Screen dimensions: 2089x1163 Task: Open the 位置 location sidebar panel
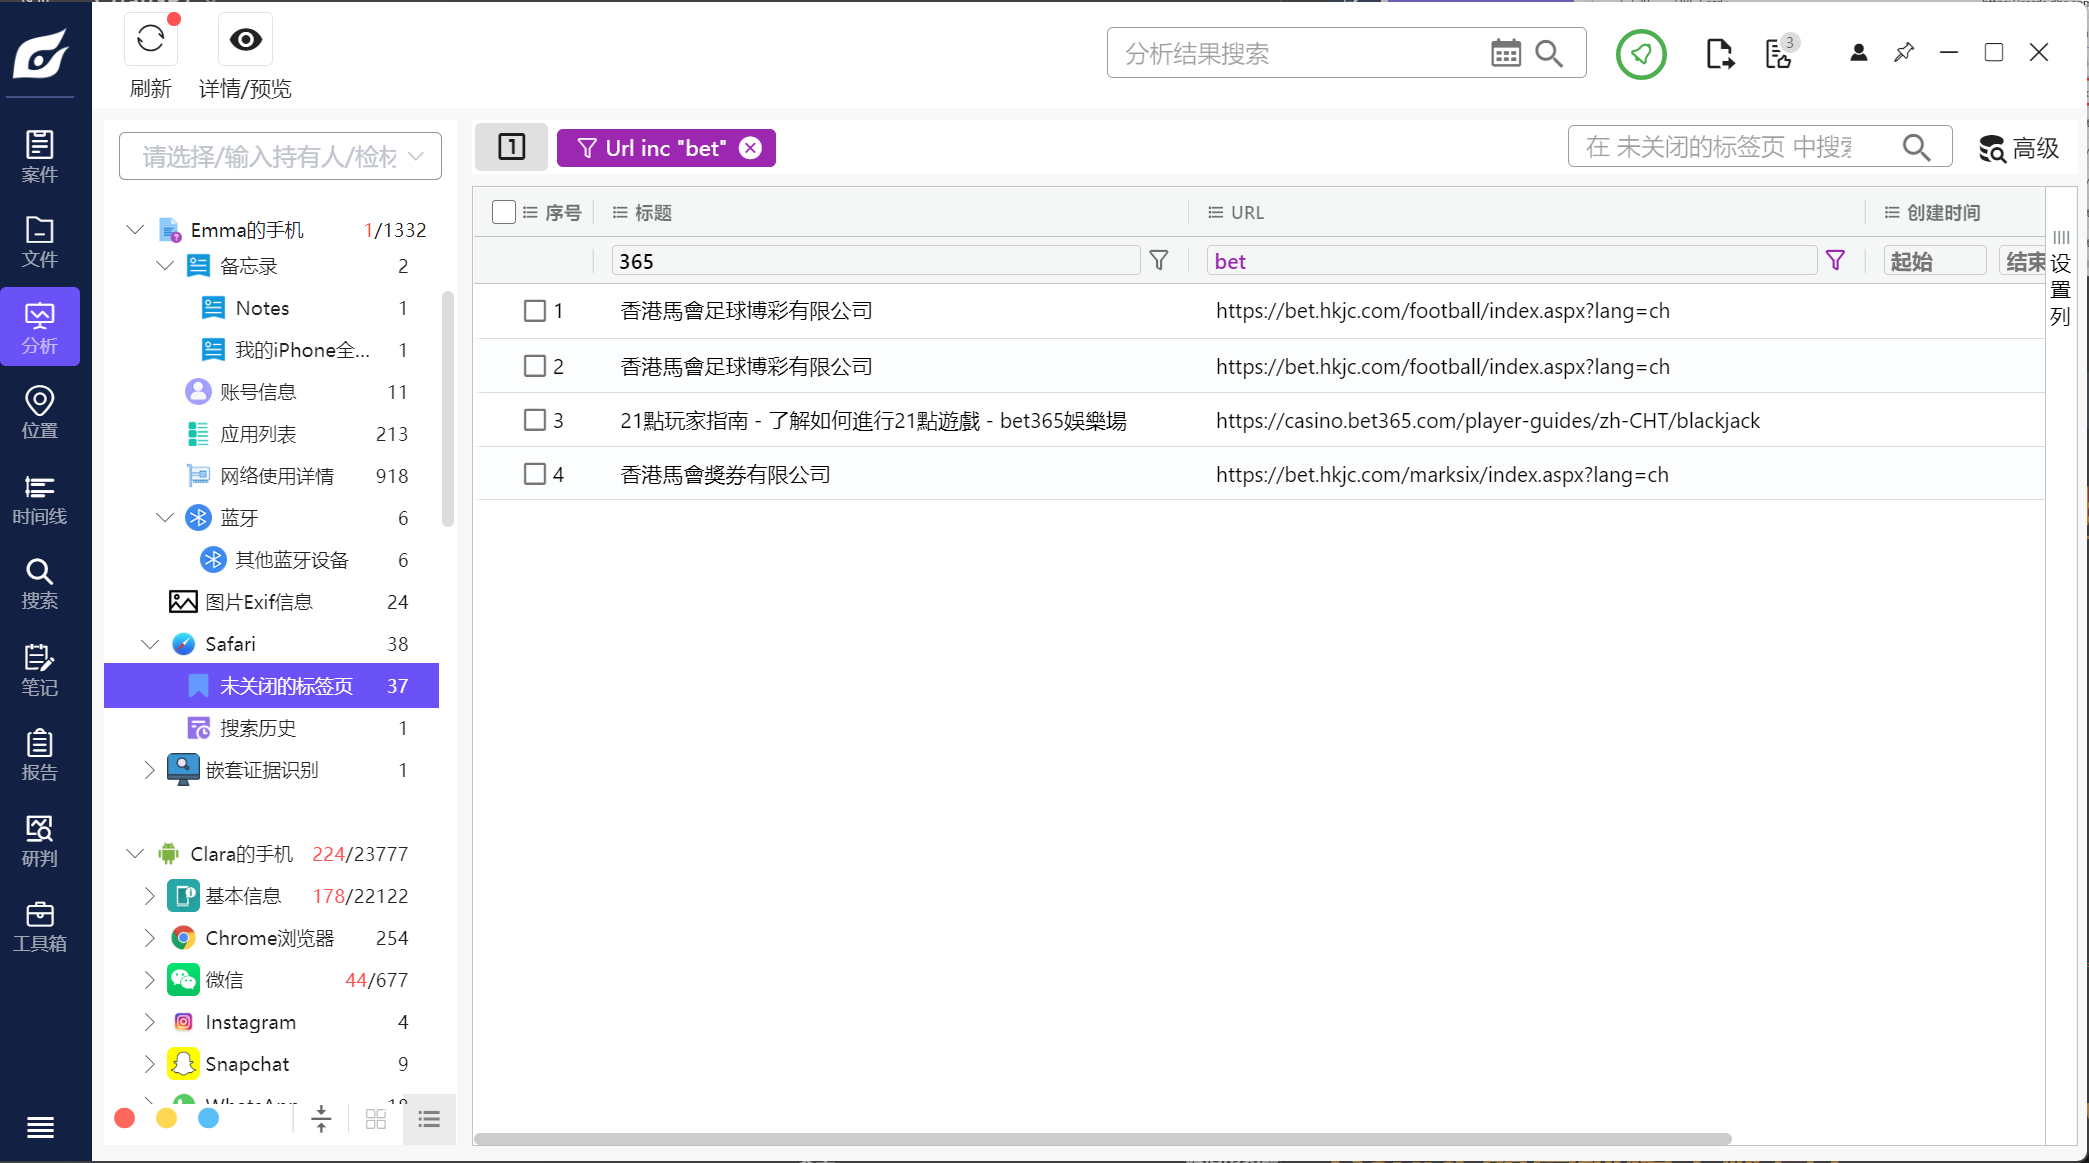pyautogui.click(x=39, y=412)
